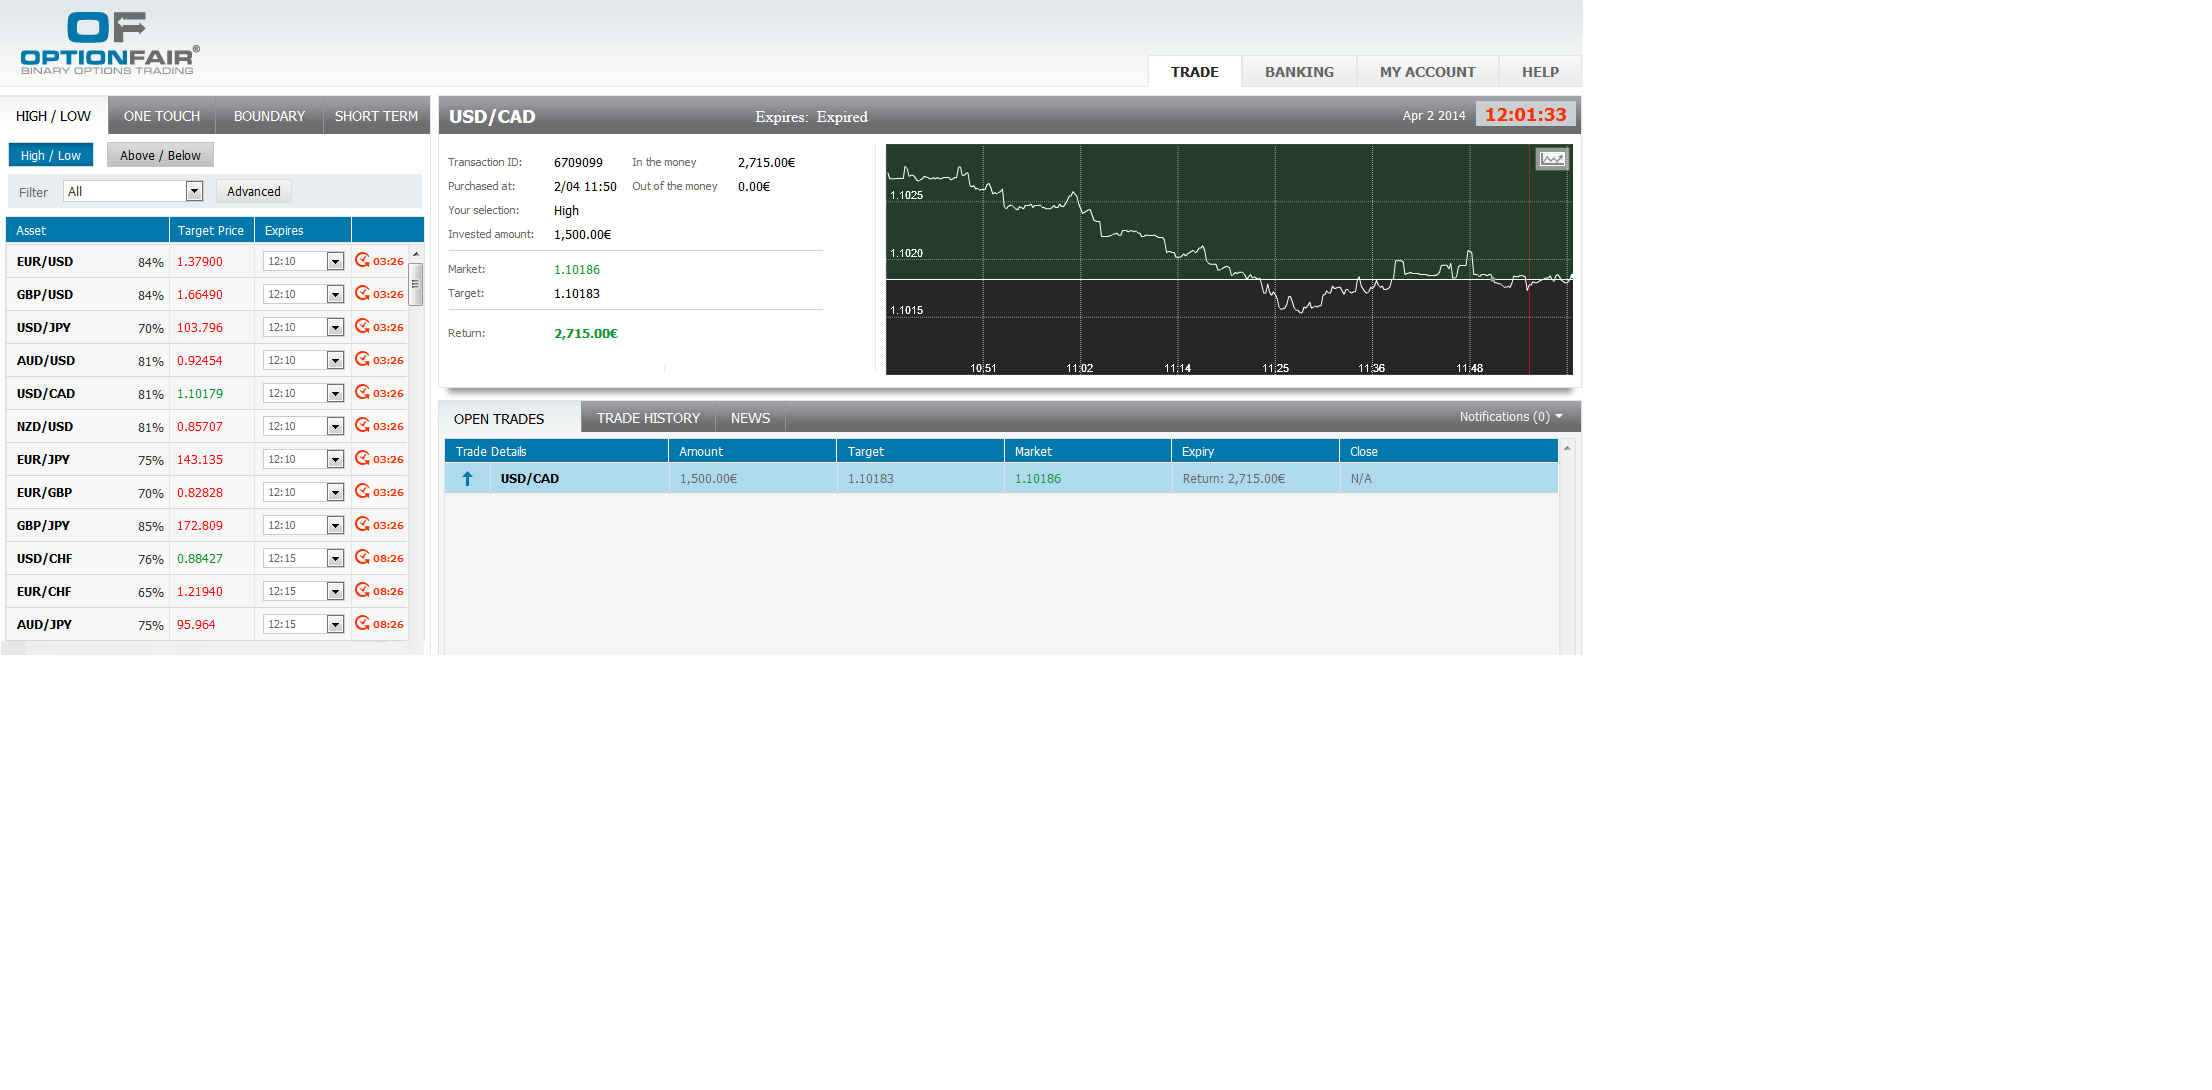Switch to the Above / Below mode

159,154
